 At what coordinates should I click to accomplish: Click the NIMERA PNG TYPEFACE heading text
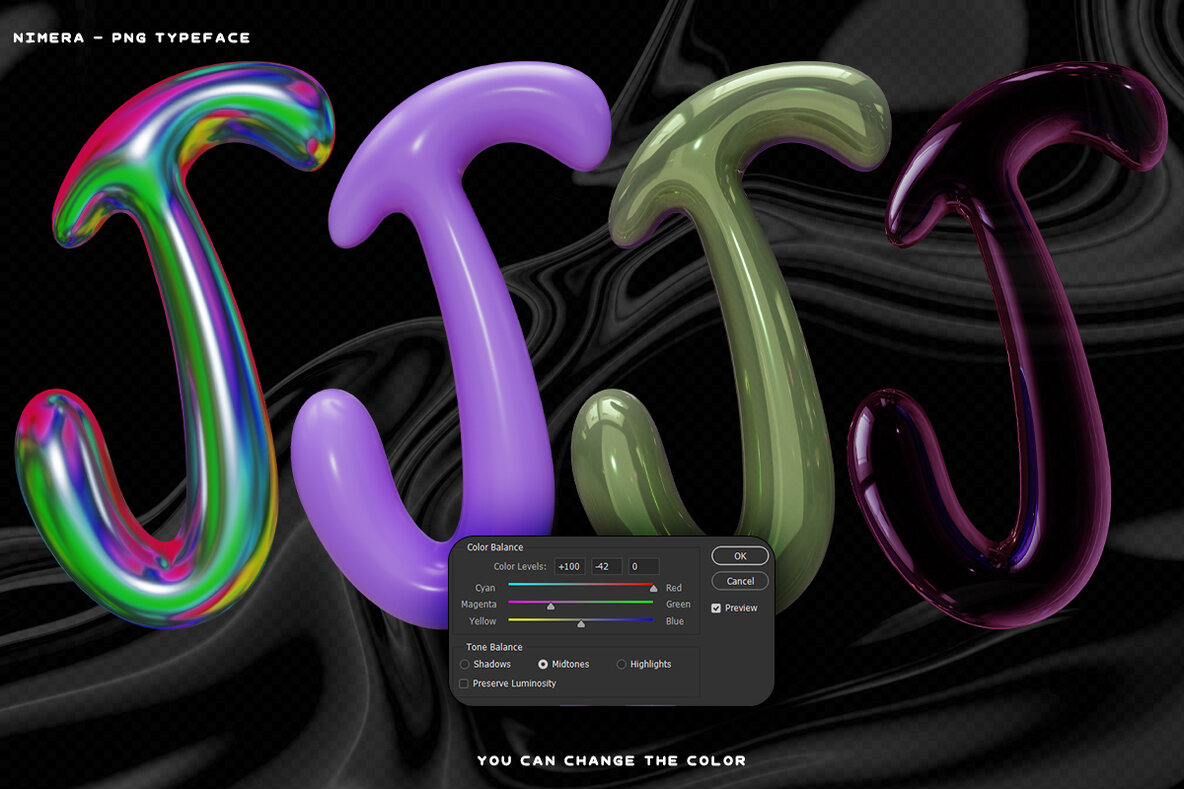pyautogui.click(x=132, y=37)
